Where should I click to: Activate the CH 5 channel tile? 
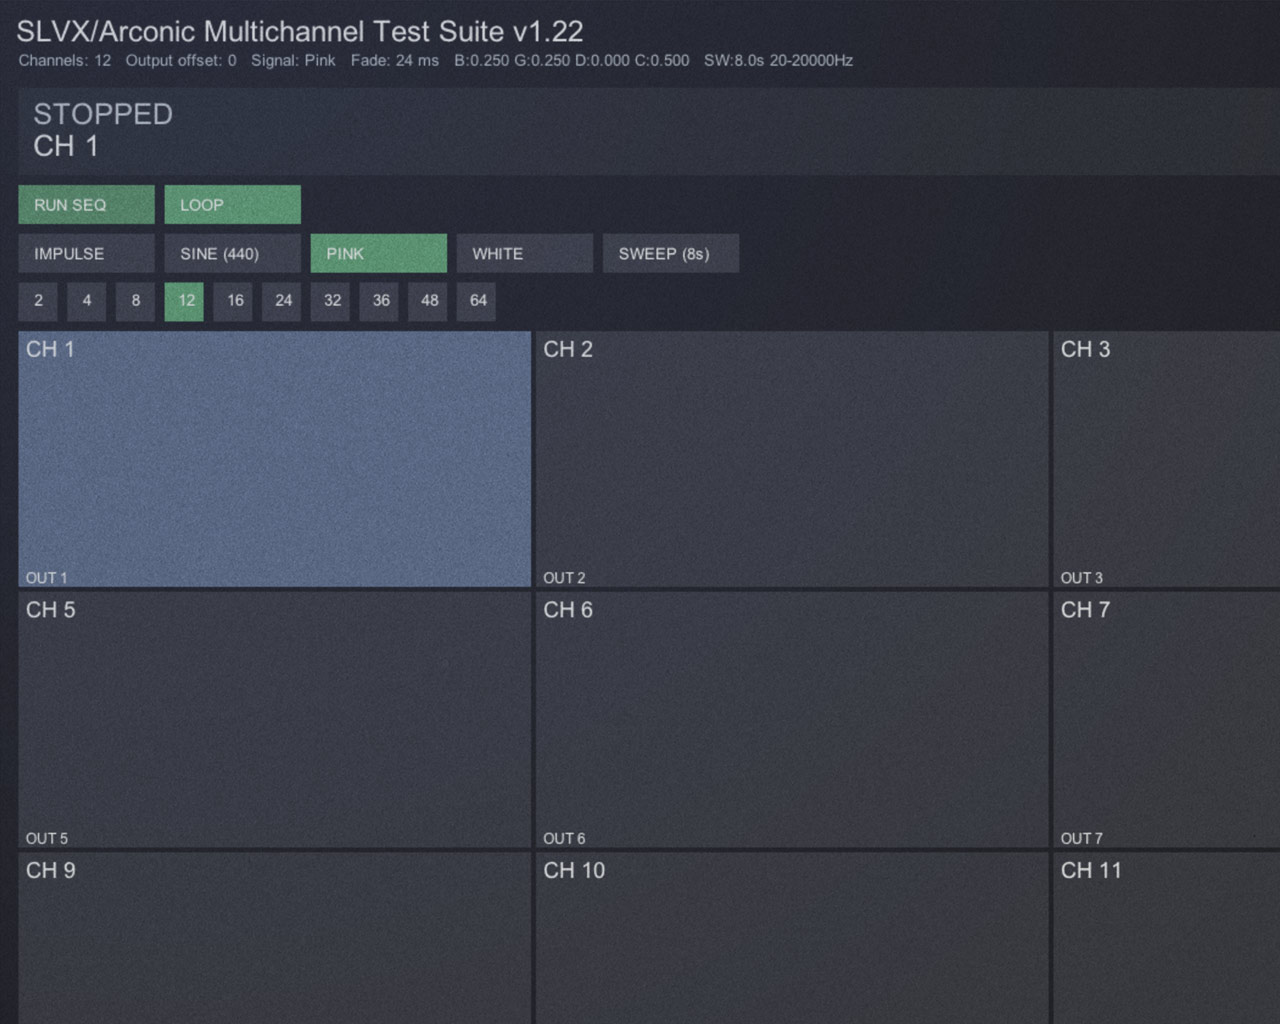(x=273, y=718)
